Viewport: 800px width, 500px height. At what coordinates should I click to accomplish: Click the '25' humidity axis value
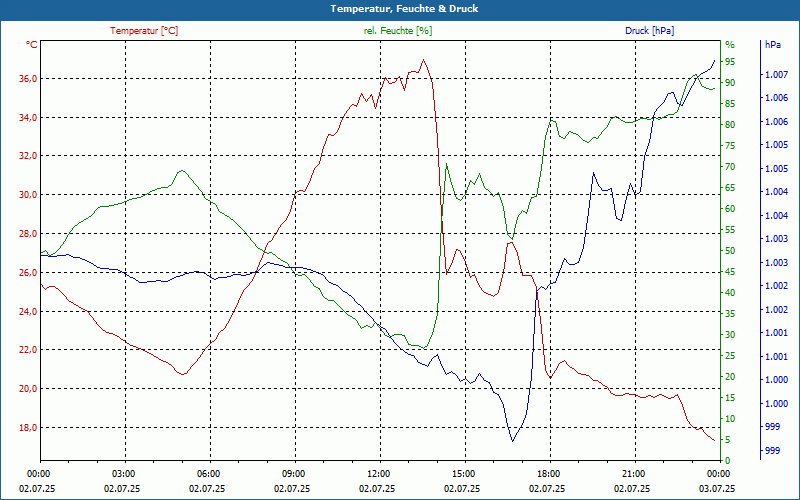tap(730, 356)
